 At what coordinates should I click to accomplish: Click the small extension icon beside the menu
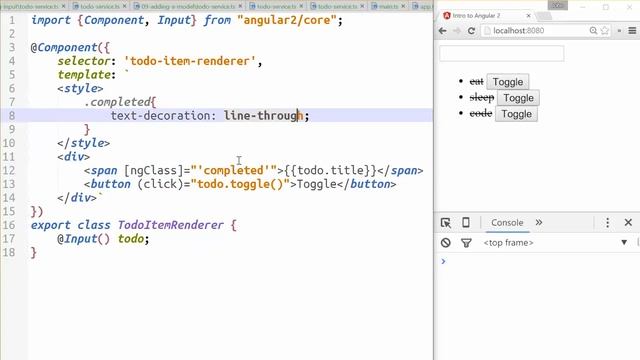[x=619, y=31]
